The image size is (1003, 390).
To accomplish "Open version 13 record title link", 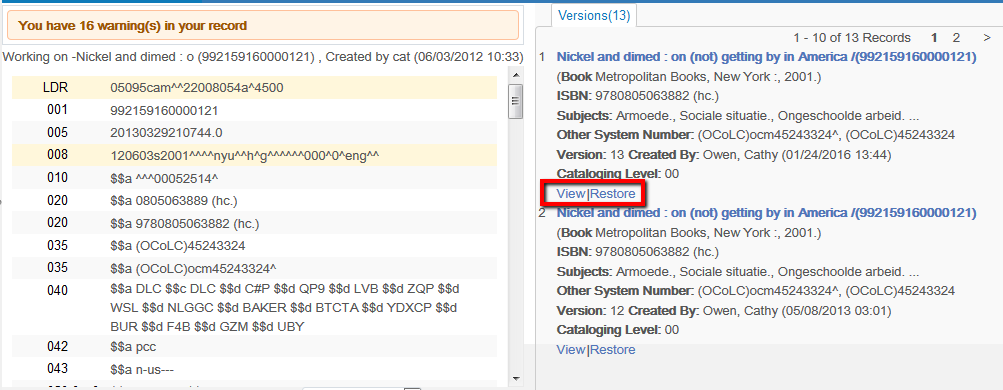I will tap(766, 57).
